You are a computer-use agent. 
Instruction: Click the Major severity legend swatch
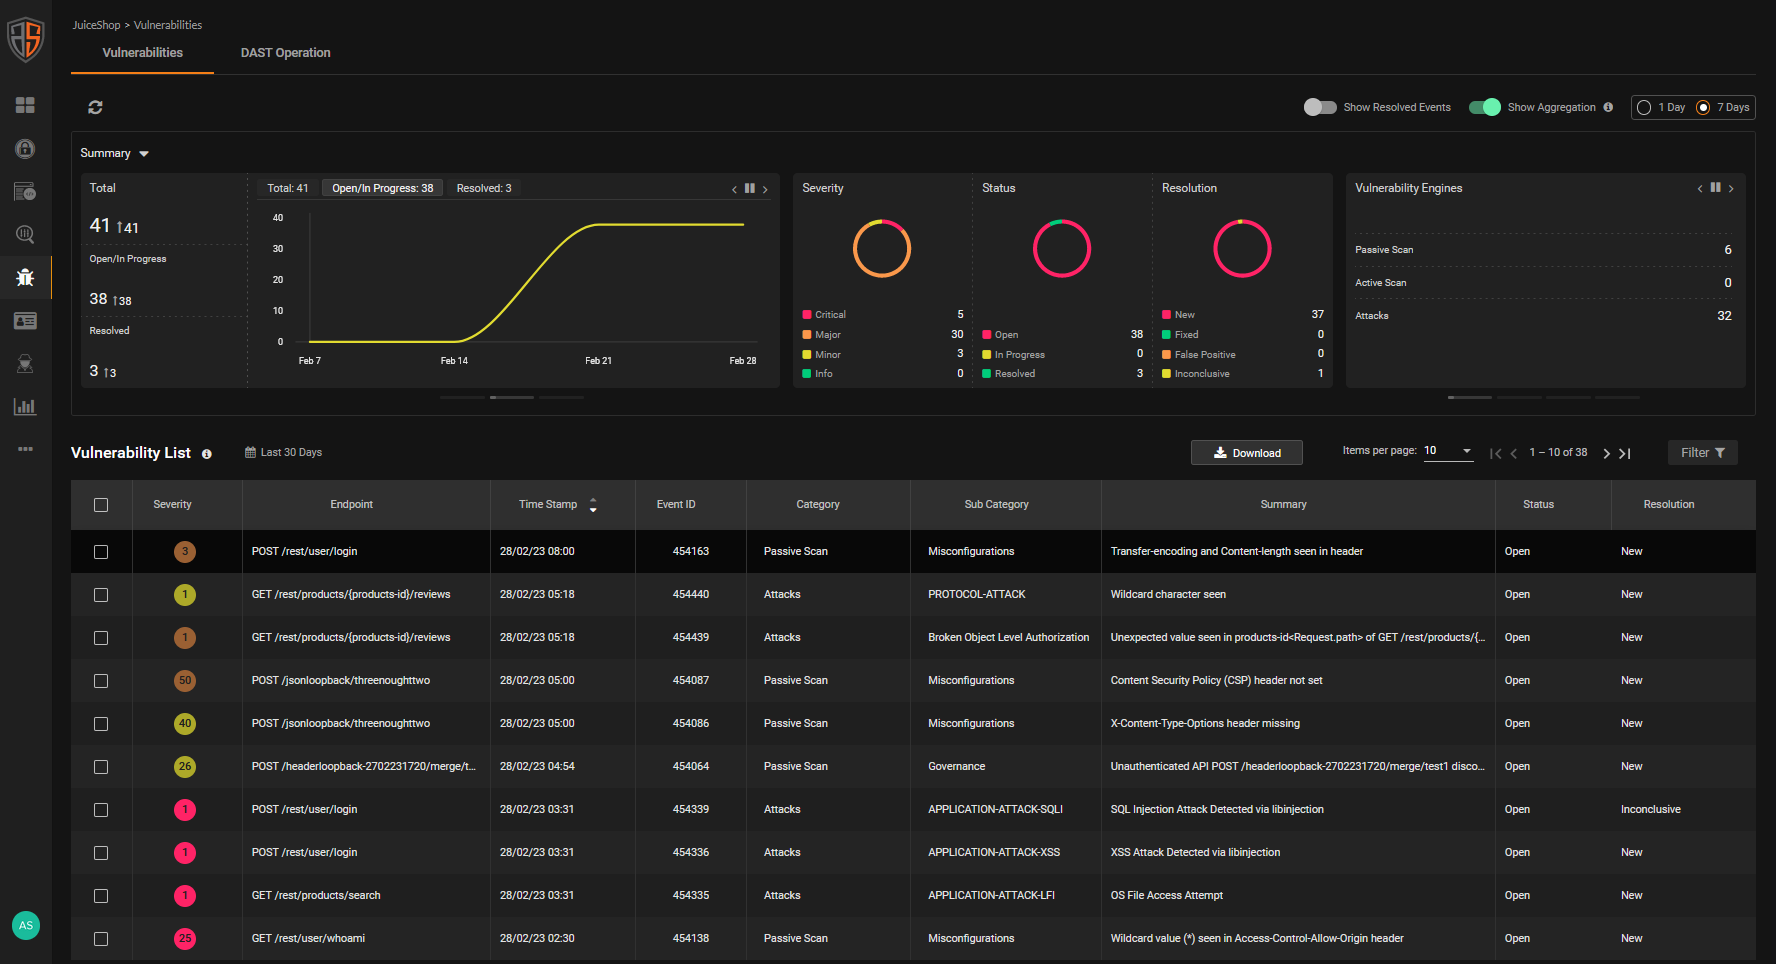[x=807, y=335]
